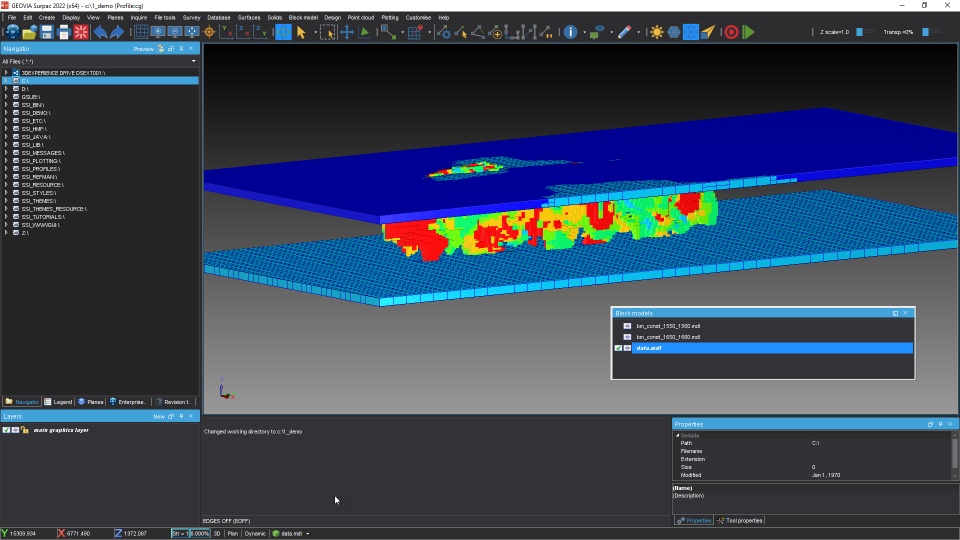Switch to the Planes tab
Screen dimensions: 960x540
tap(91, 402)
